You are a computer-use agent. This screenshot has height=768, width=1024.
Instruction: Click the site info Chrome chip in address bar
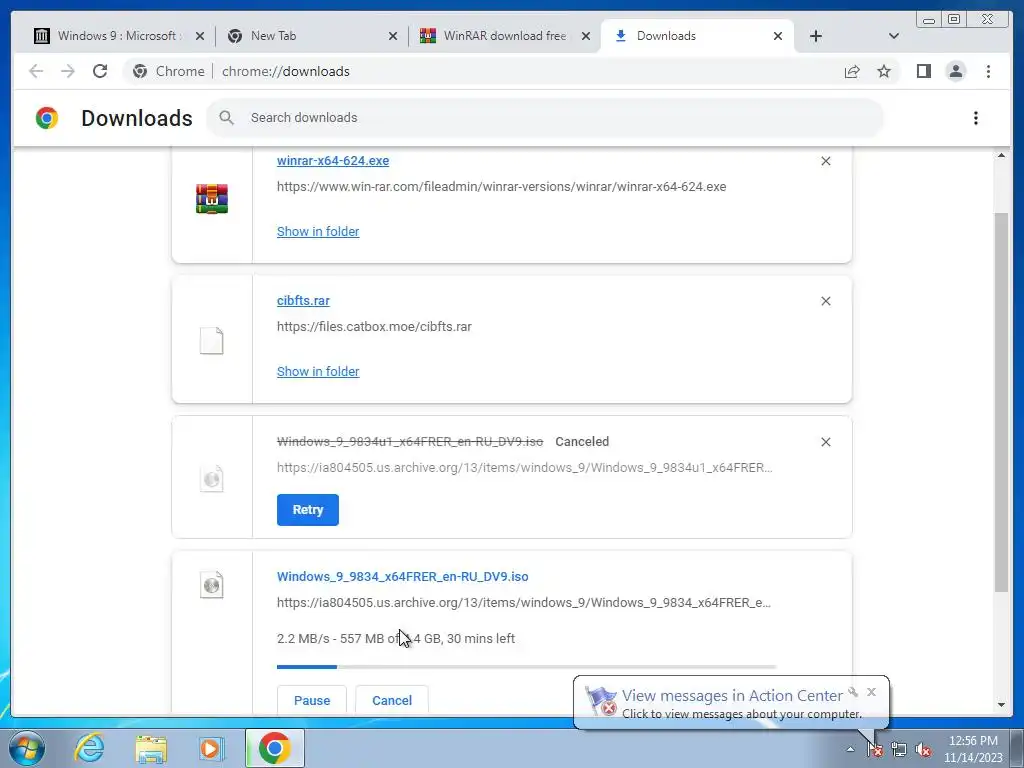coord(168,71)
